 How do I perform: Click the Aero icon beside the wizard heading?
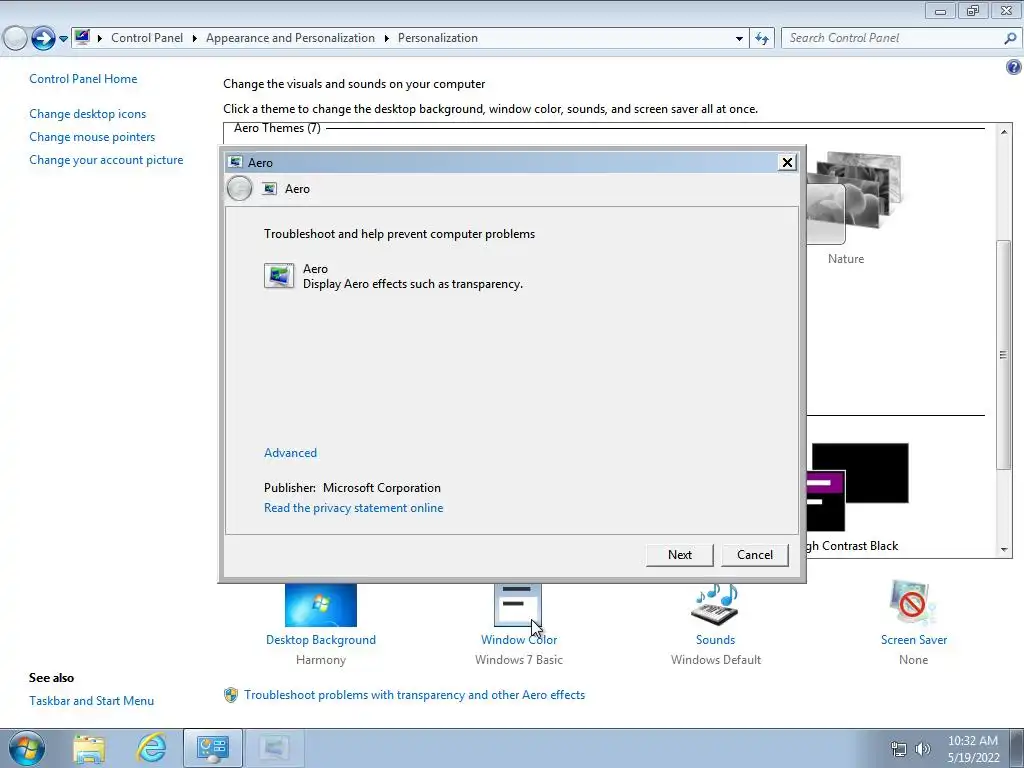269,189
